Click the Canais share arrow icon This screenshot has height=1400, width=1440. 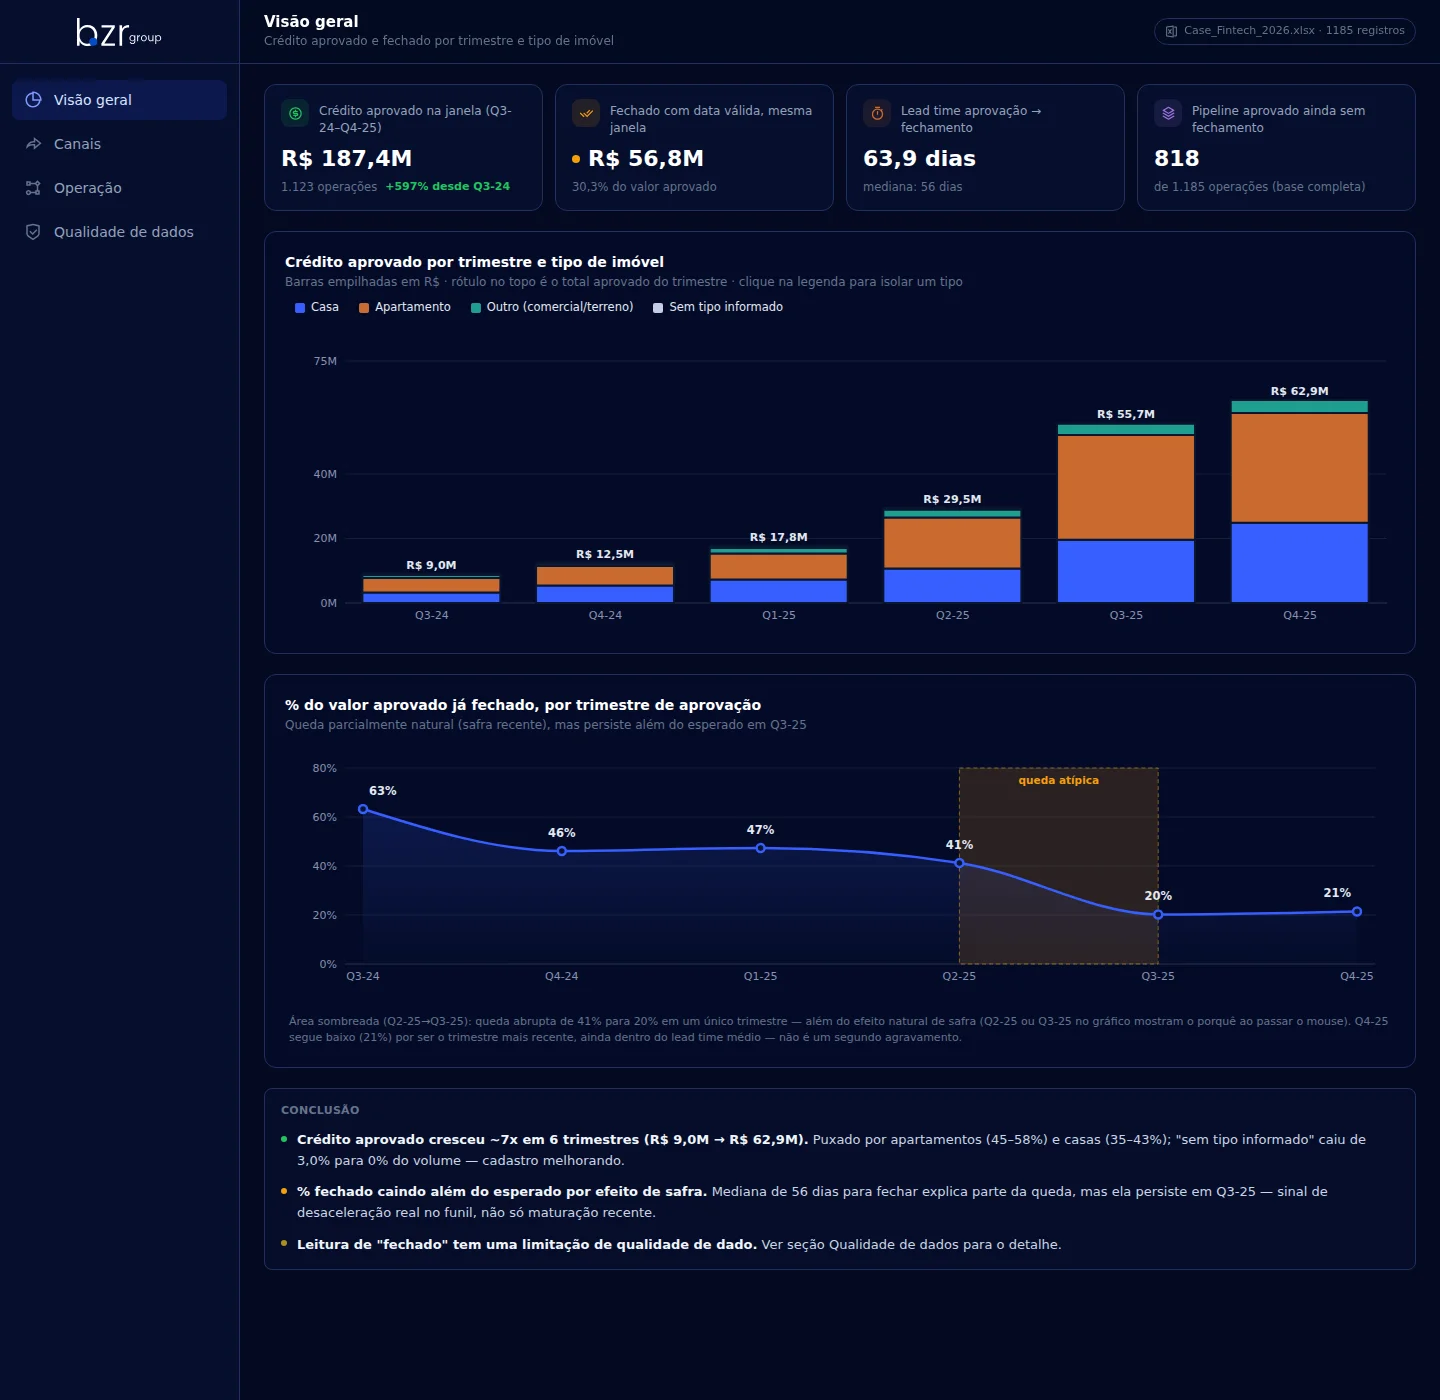[33, 144]
